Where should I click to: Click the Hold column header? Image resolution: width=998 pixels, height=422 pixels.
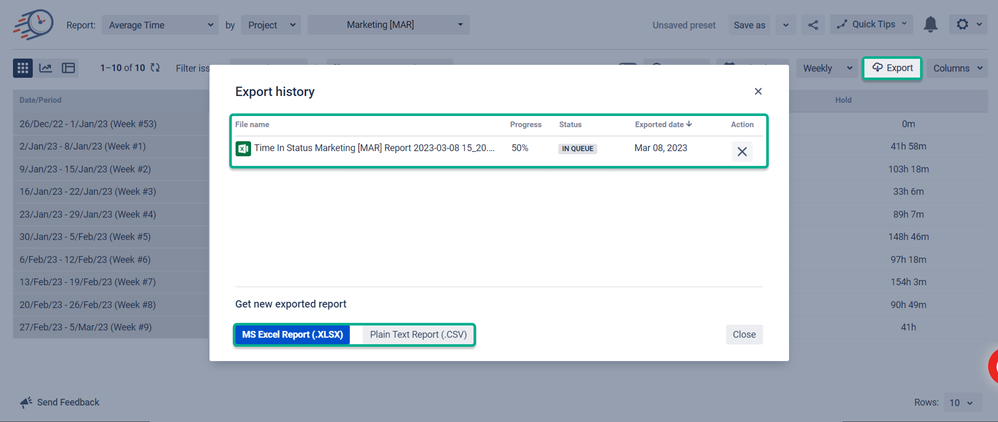tap(843, 101)
